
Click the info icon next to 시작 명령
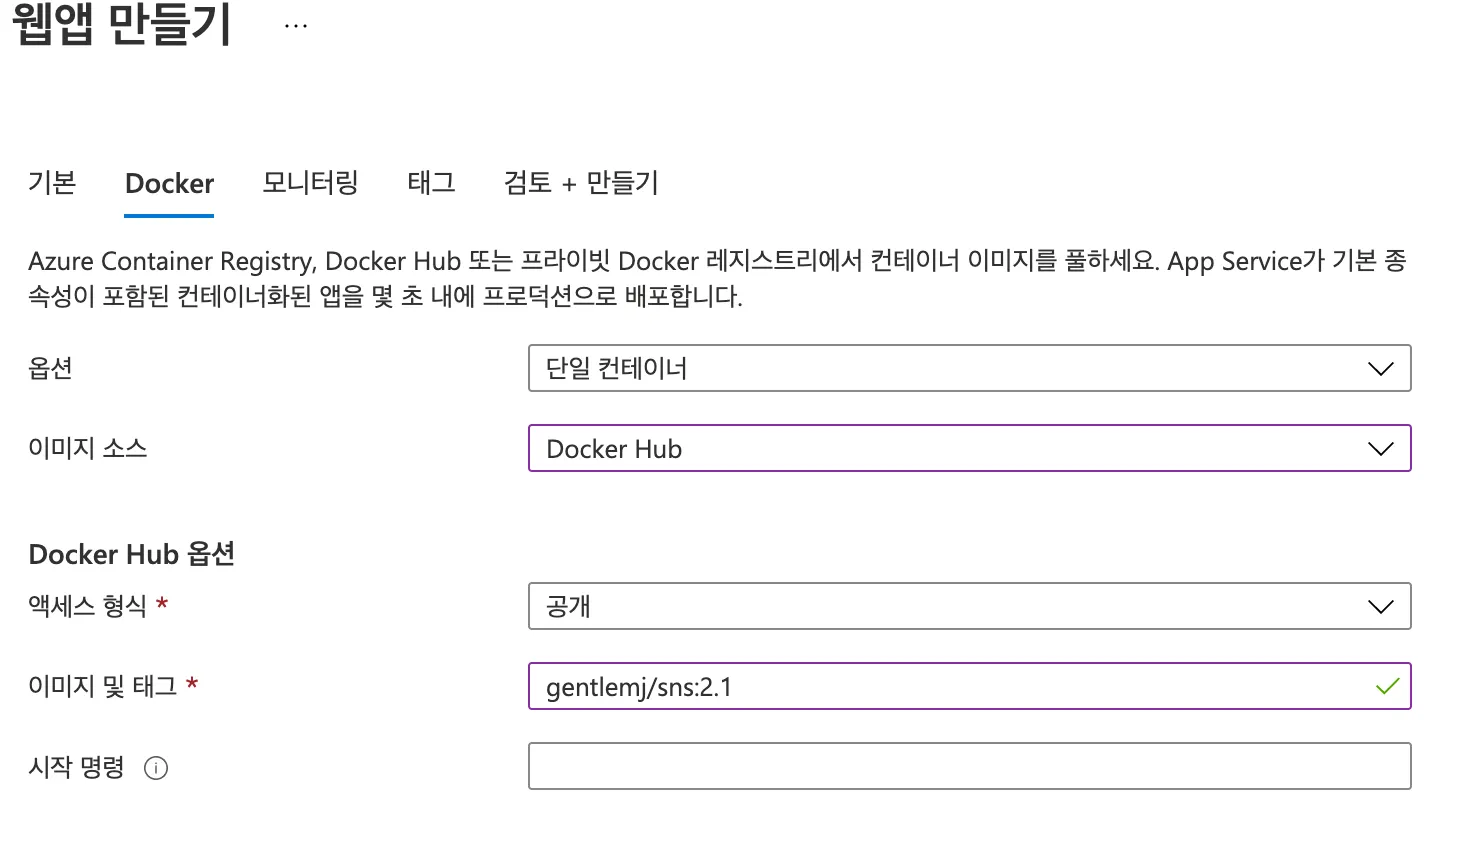pos(156,768)
